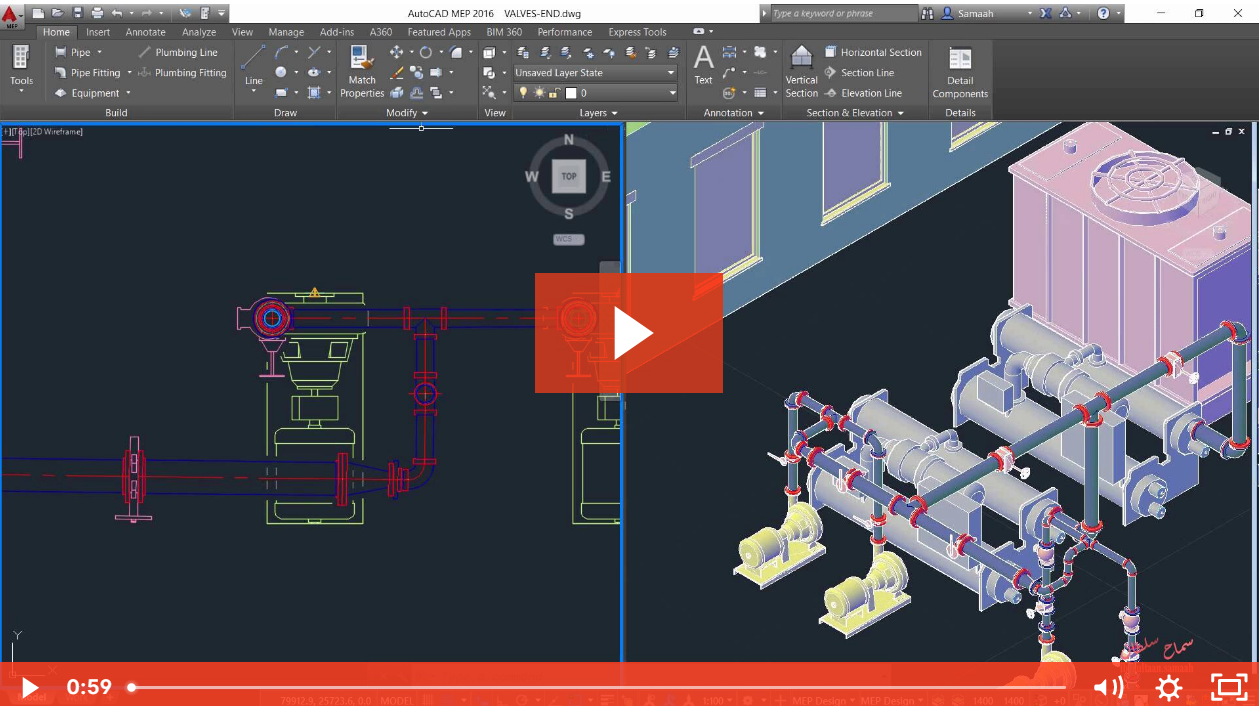The height and width of the screenshot is (706, 1259).
Task: Open the AutoCAD MEP application menu logo
Action: pos(13,15)
